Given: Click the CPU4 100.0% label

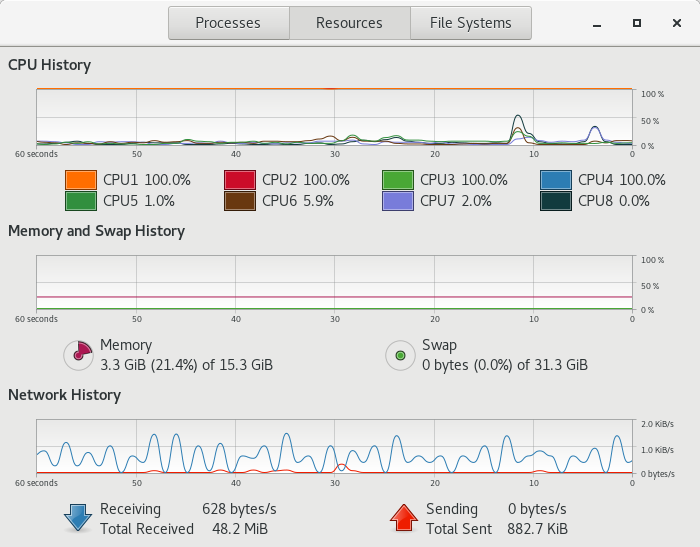Looking at the screenshot, I should 622,180.
